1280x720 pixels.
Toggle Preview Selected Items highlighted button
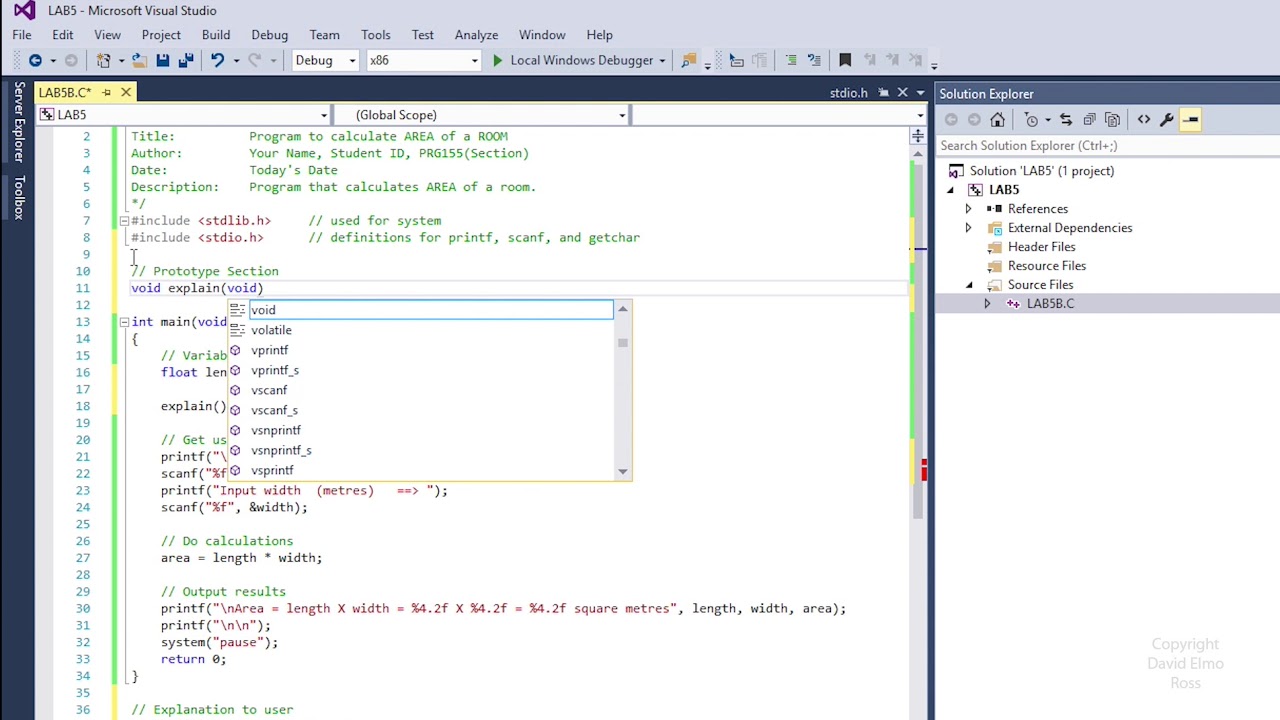(1190, 119)
